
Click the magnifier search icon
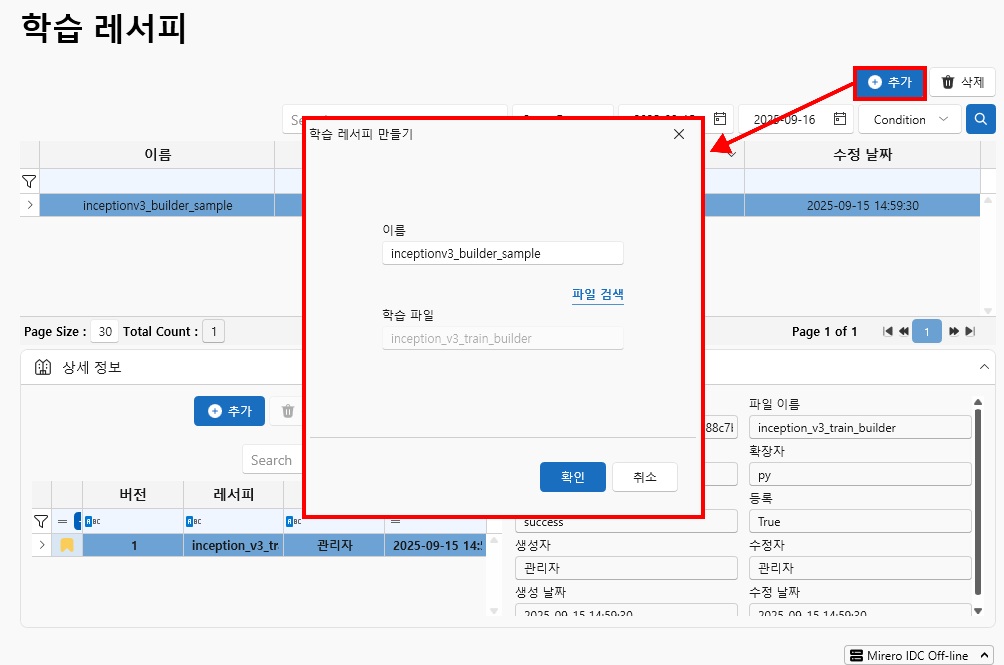[980, 119]
